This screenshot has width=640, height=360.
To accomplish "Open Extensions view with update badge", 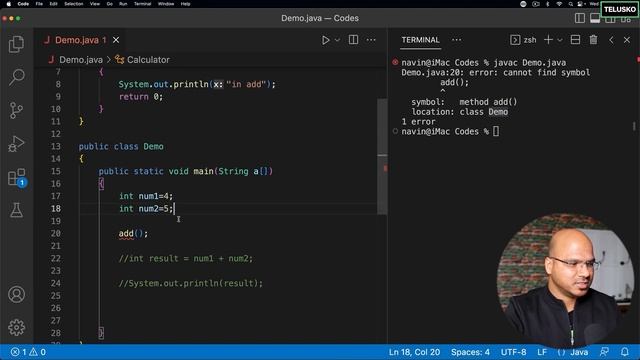I will tap(17, 178).
